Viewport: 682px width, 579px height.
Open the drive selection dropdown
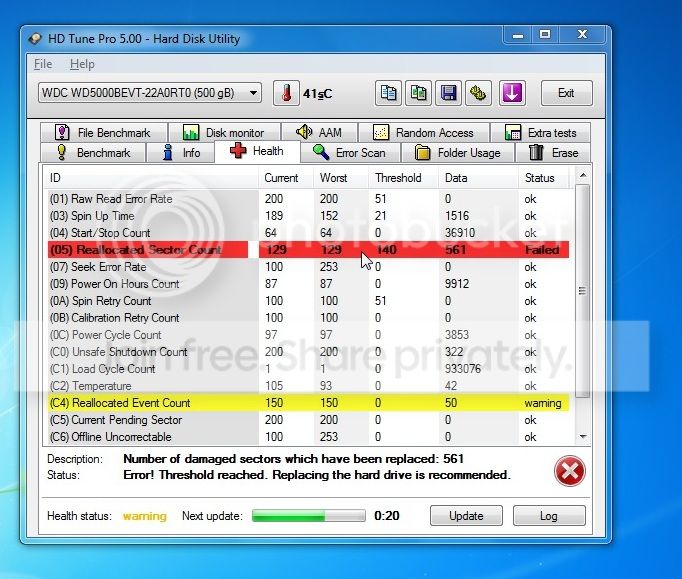(150, 93)
